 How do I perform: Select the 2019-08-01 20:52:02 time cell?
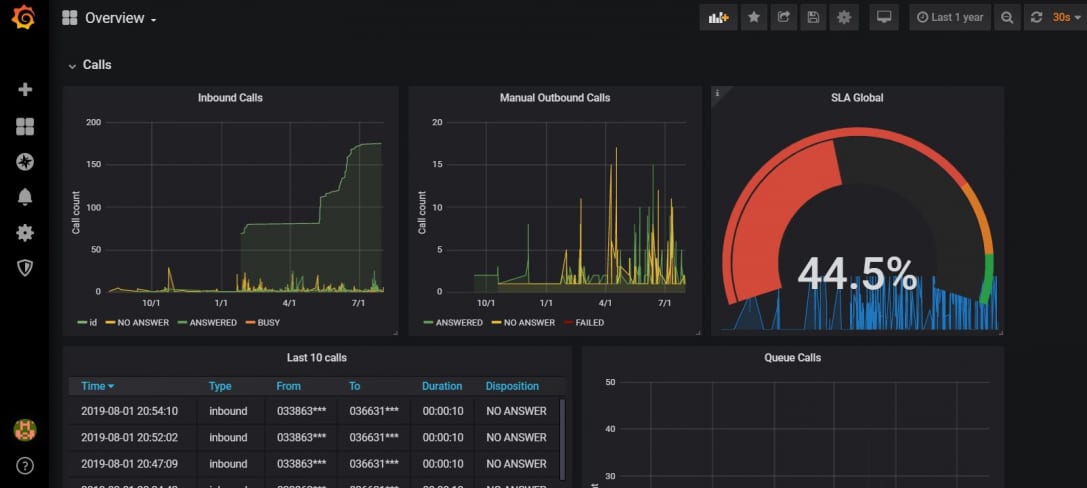(130, 437)
